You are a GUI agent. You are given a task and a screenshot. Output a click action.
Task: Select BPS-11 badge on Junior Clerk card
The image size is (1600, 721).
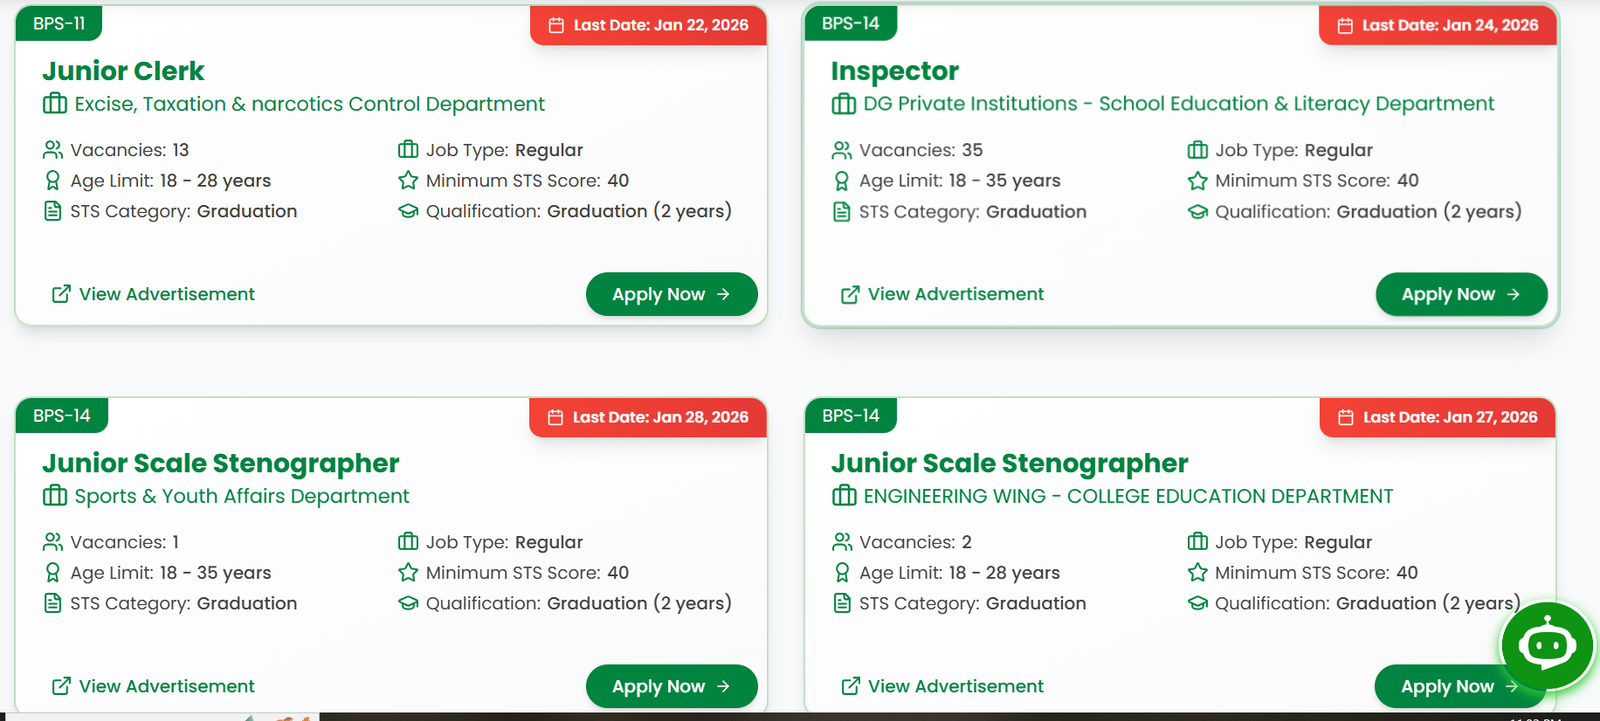(x=59, y=23)
